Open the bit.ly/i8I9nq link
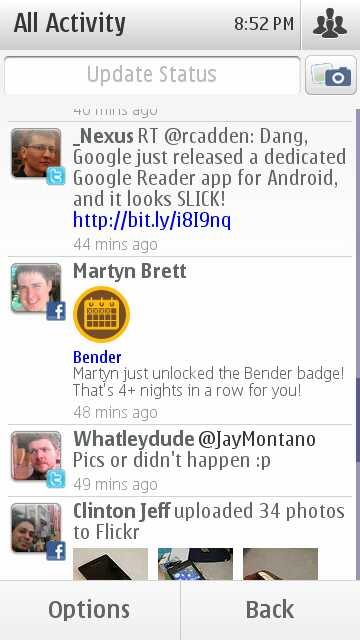Image resolution: width=360 pixels, height=640 pixels. coord(152,221)
